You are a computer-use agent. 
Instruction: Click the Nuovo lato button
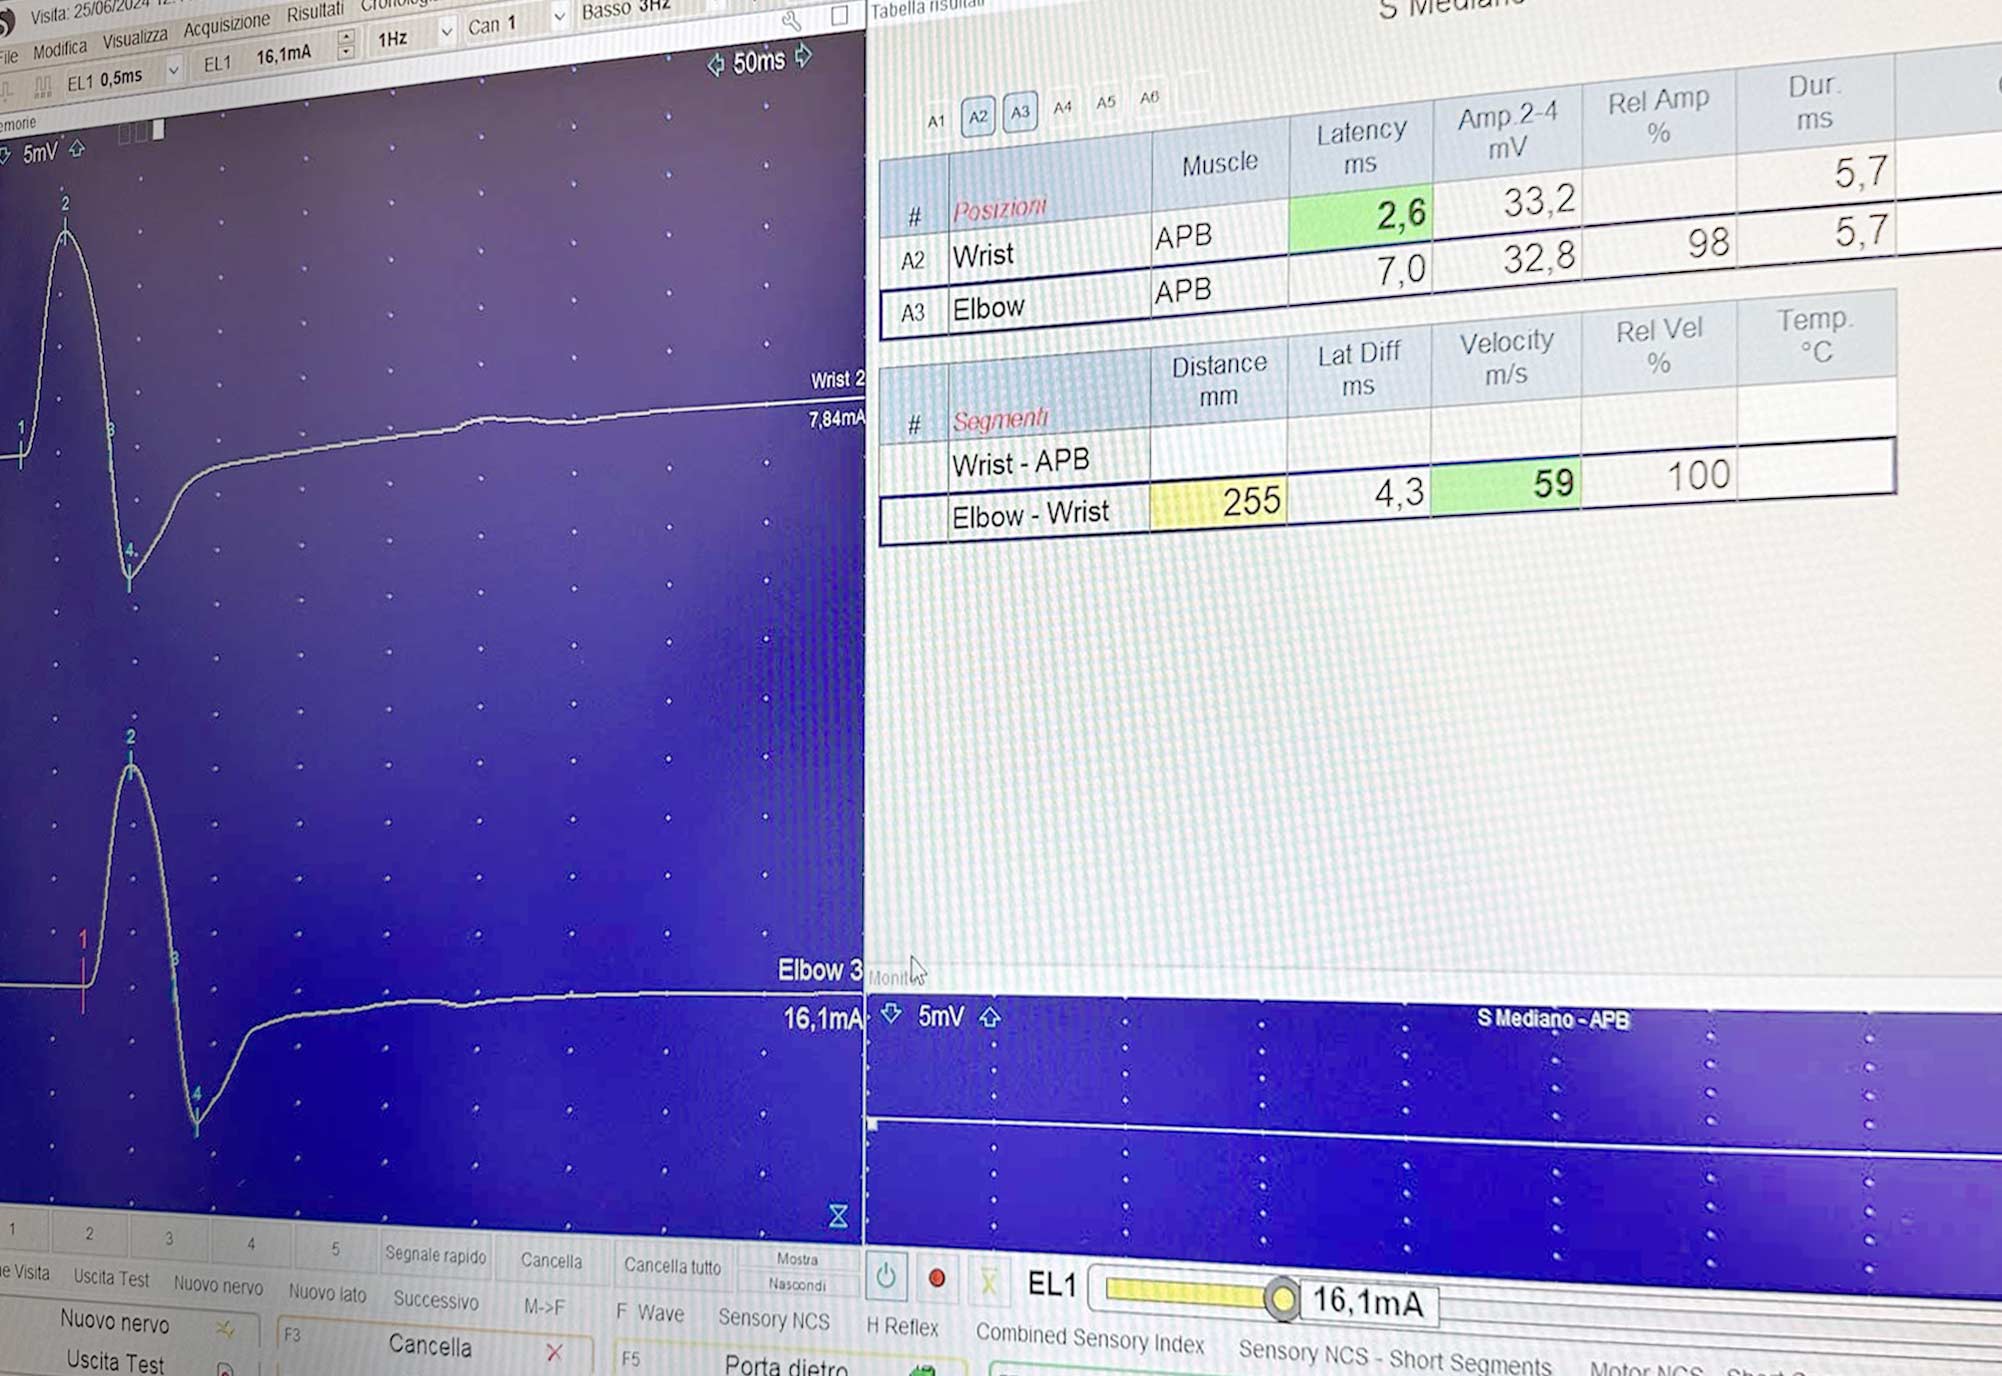tap(327, 1293)
